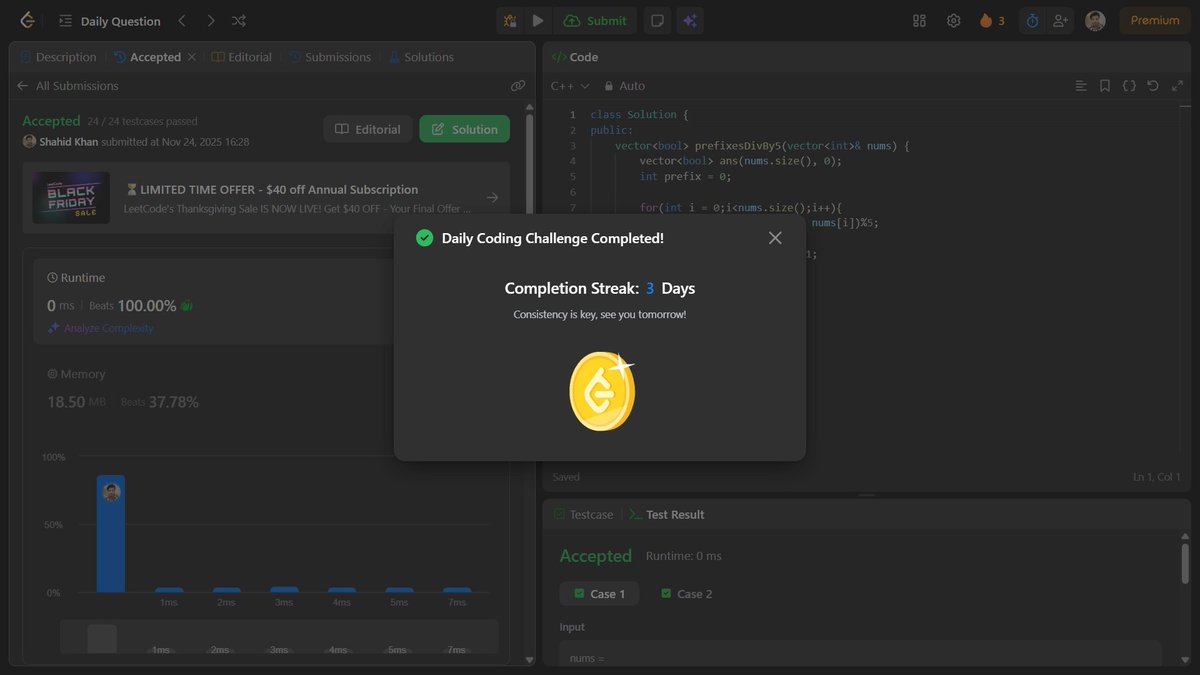Open the notes sticky icon
Screen dimensions: 1200x675
[657, 21]
